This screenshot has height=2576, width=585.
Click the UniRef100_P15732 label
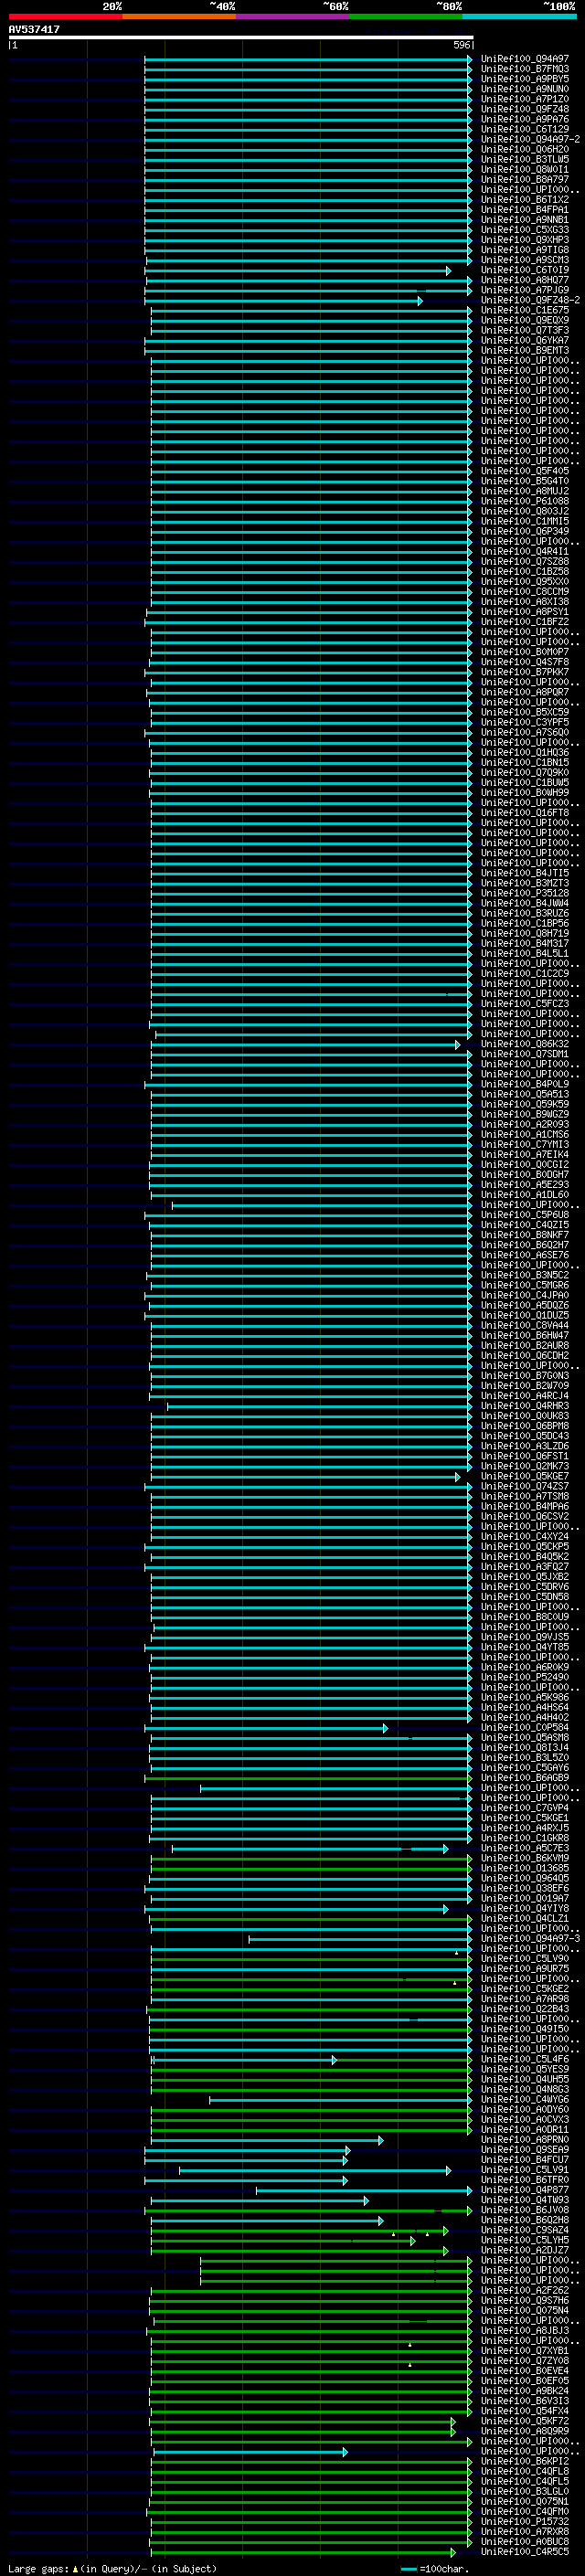pos(525,2521)
